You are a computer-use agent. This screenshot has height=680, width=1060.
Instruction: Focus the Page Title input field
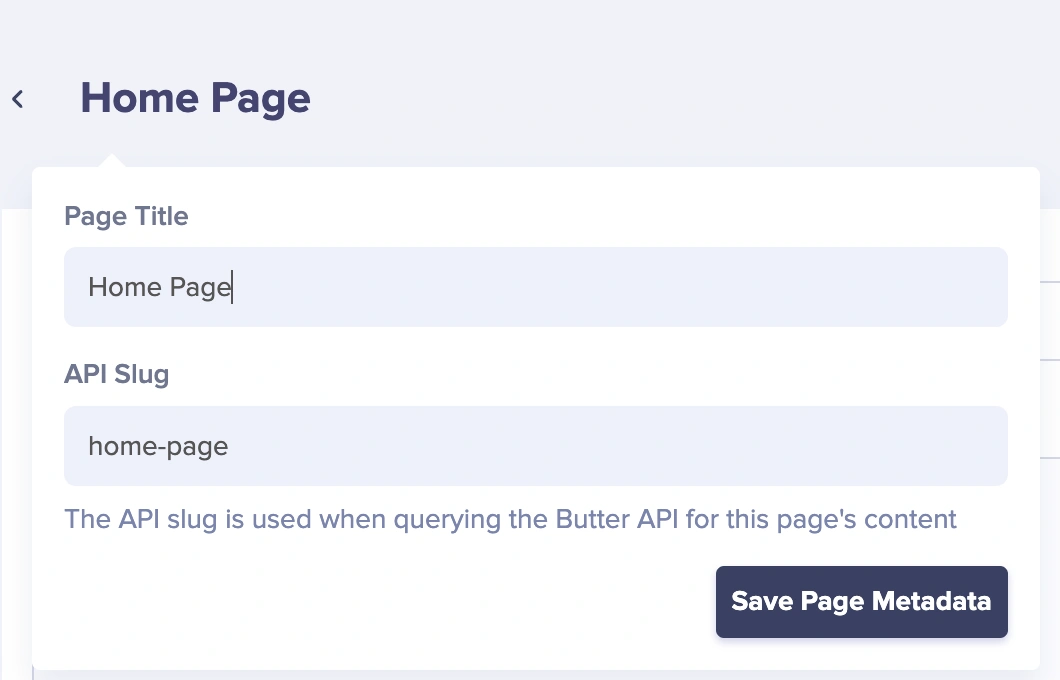click(x=535, y=287)
